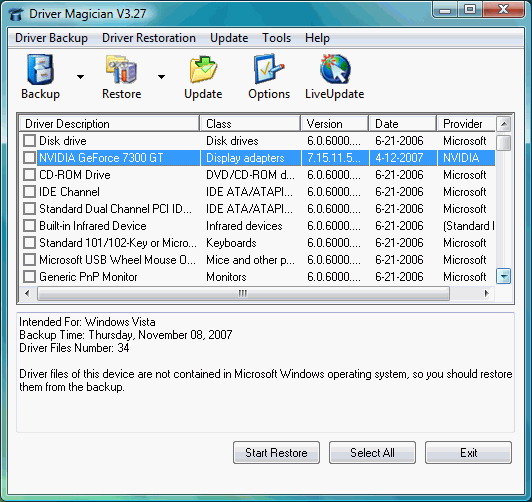Enable the Generic PnP Monitor checkbox

coord(29,276)
